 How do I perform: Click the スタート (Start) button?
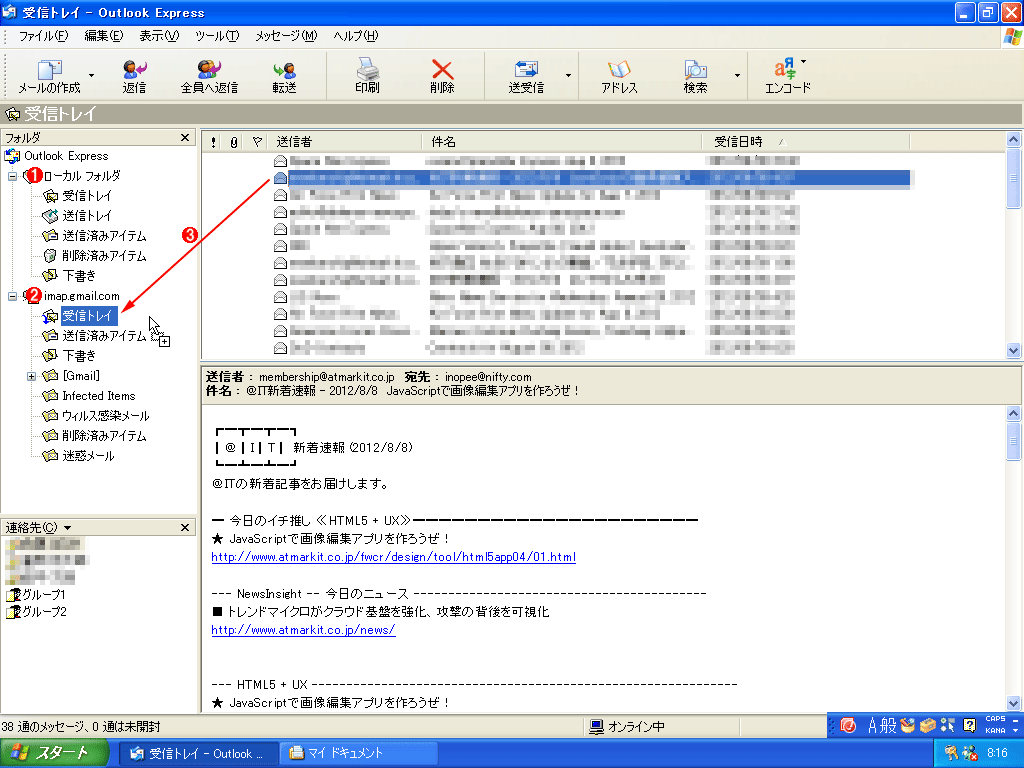coord(54,754)
